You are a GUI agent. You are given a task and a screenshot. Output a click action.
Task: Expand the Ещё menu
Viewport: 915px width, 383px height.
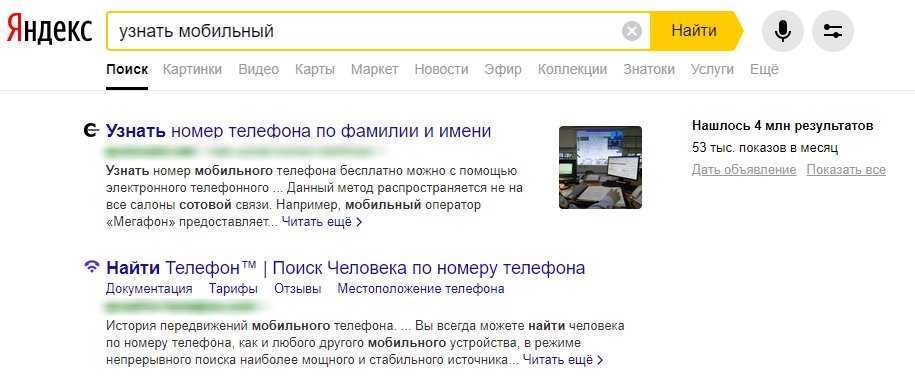(764, 69)
